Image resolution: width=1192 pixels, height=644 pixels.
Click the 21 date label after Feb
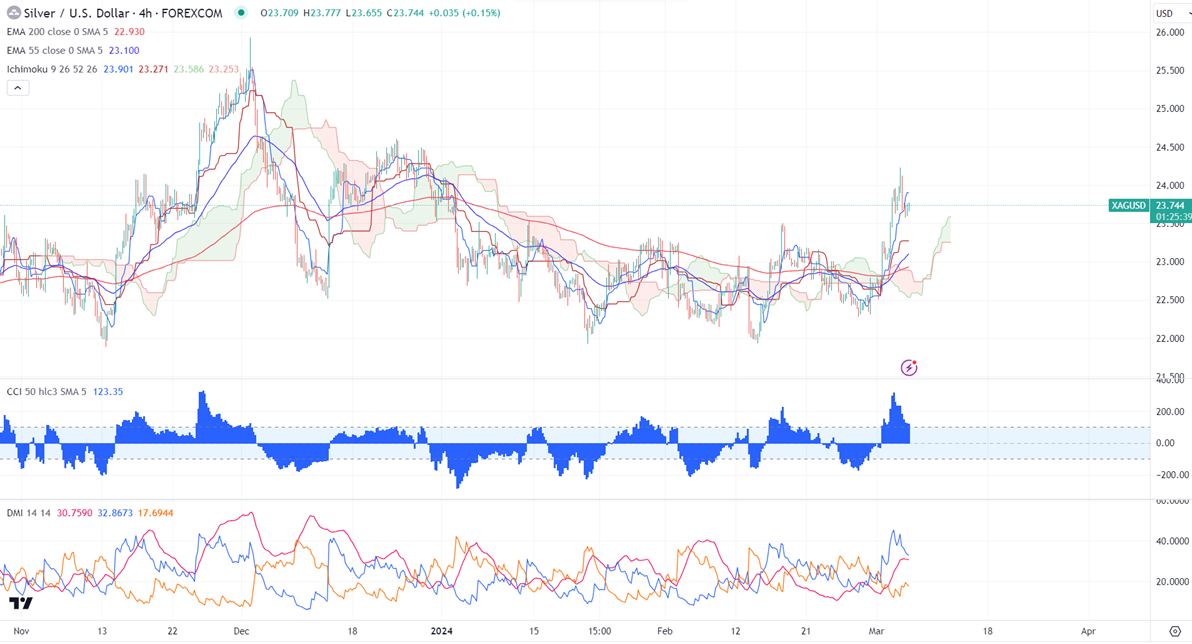pyautogui.click(x=806, y=631)
